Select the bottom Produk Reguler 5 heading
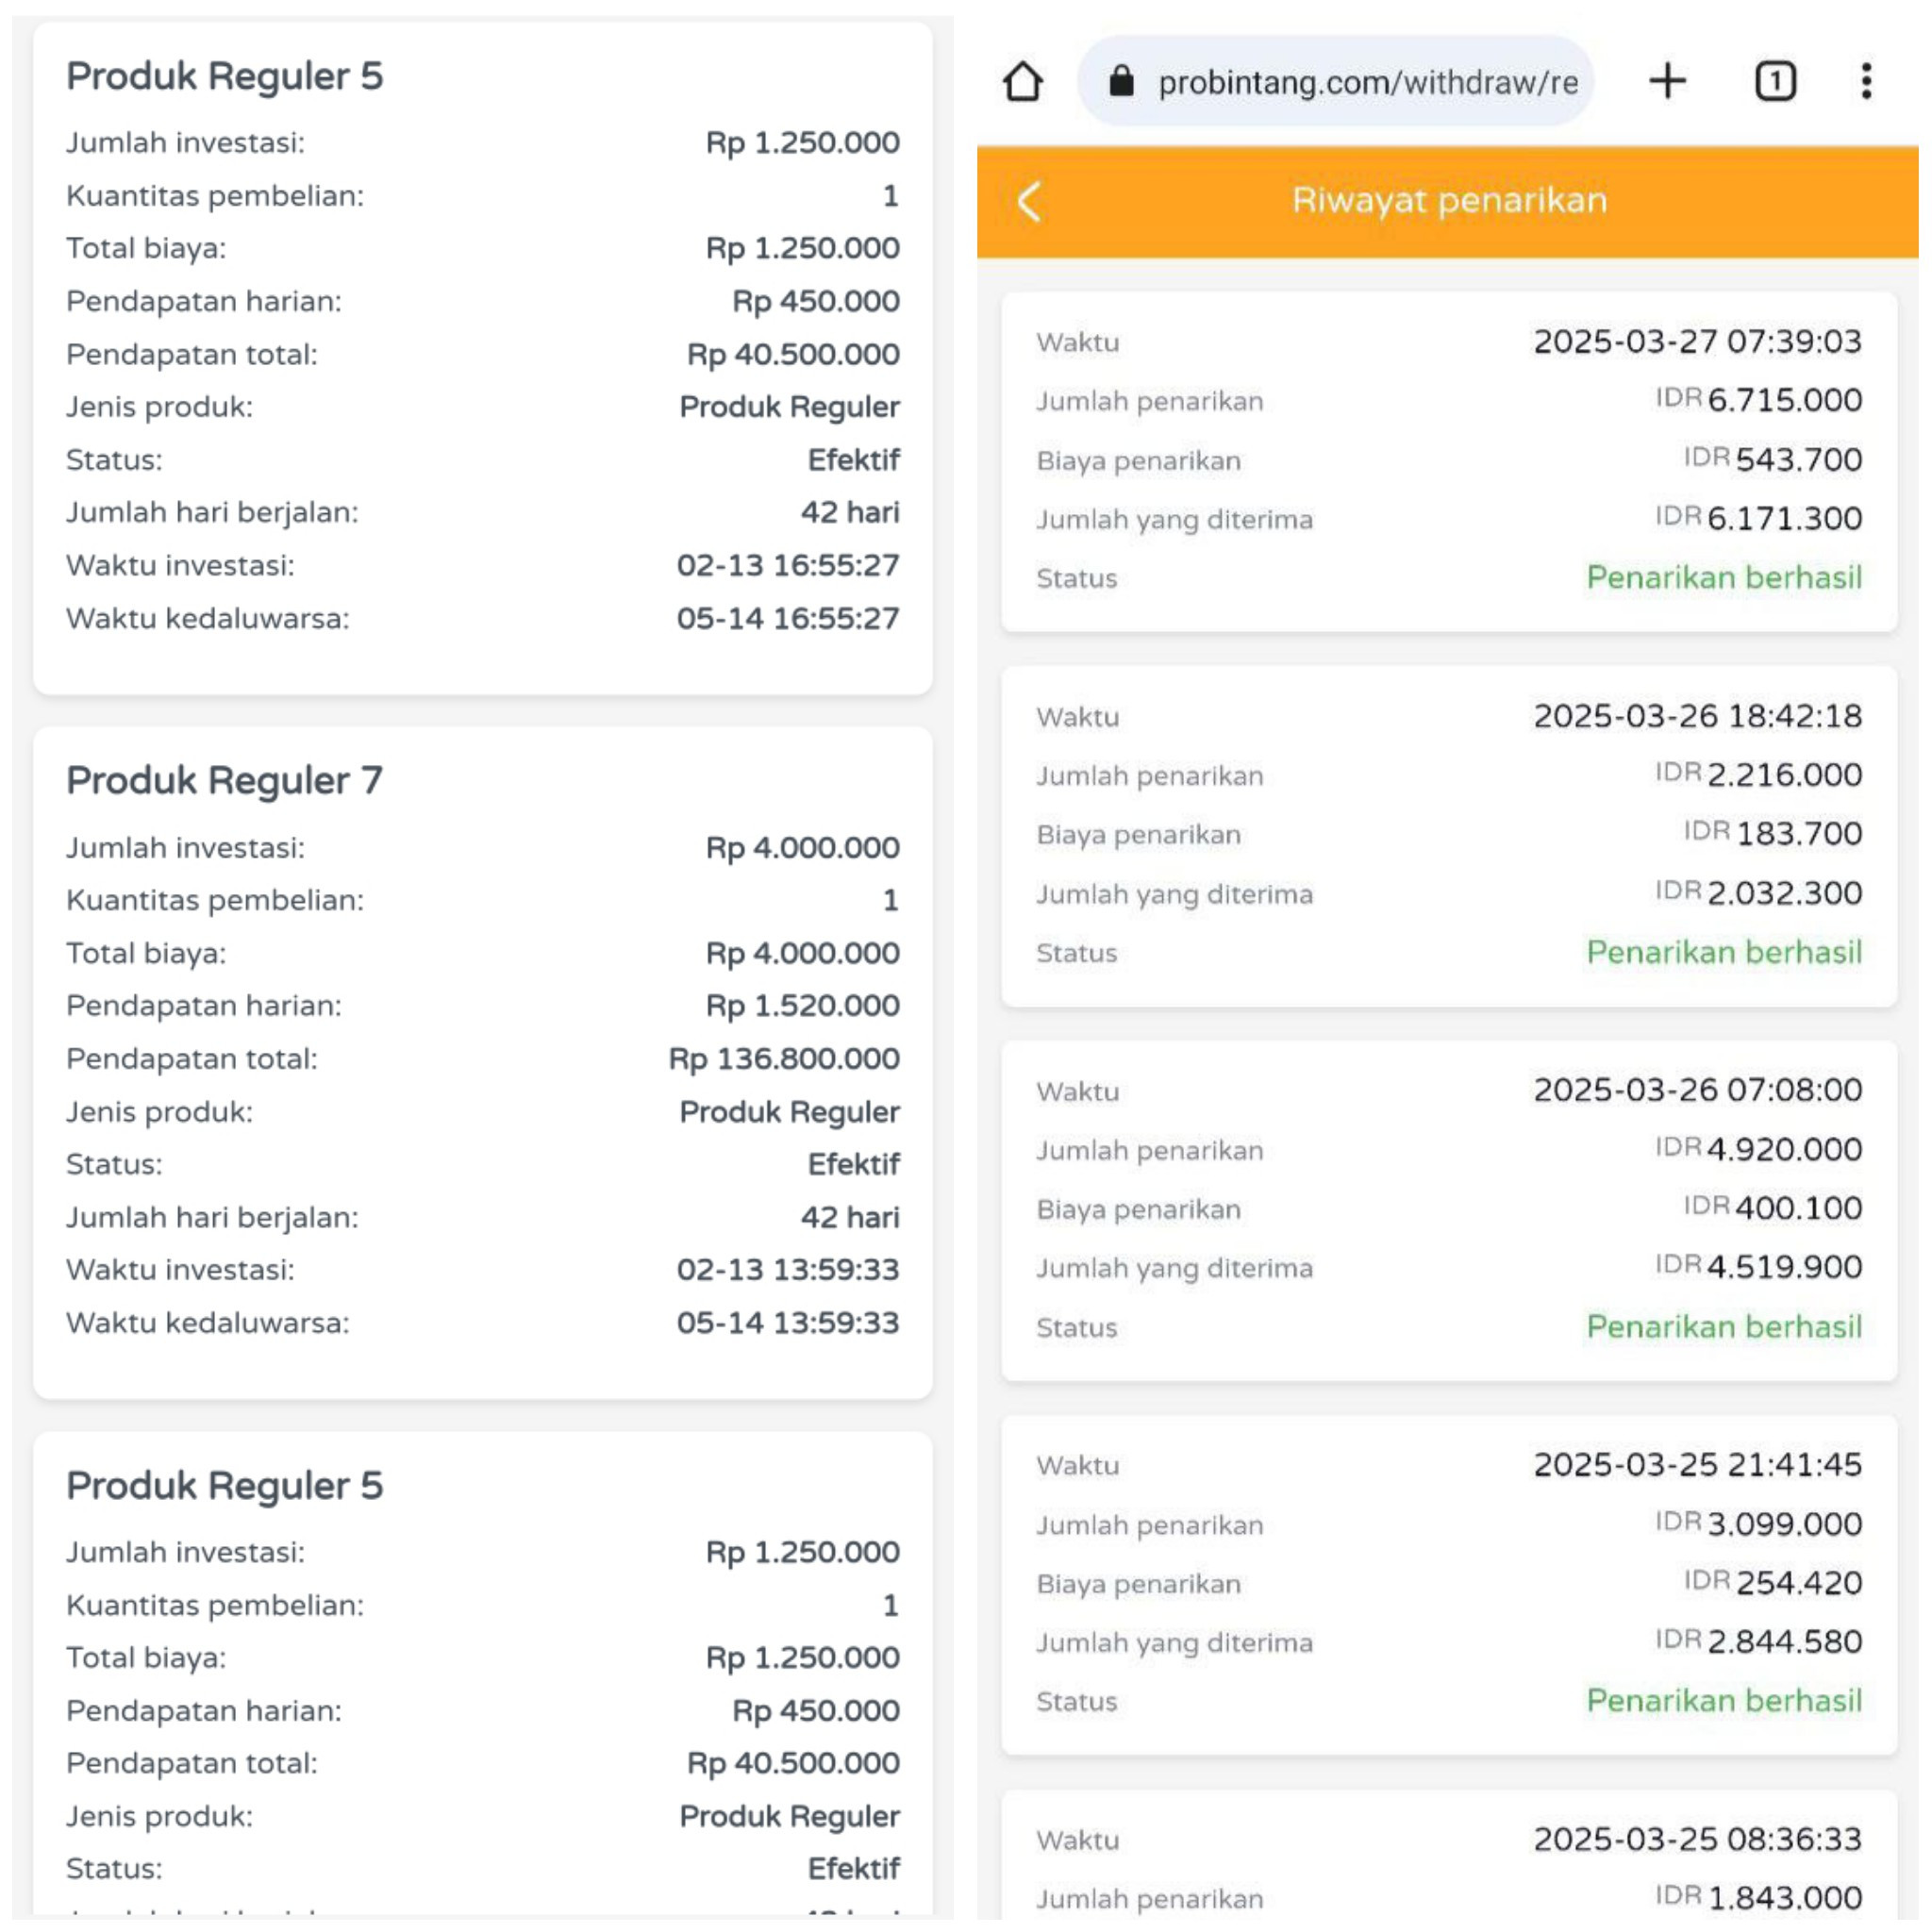1932x1932 pixels. pyautogui.click(x=224, y=1486)
